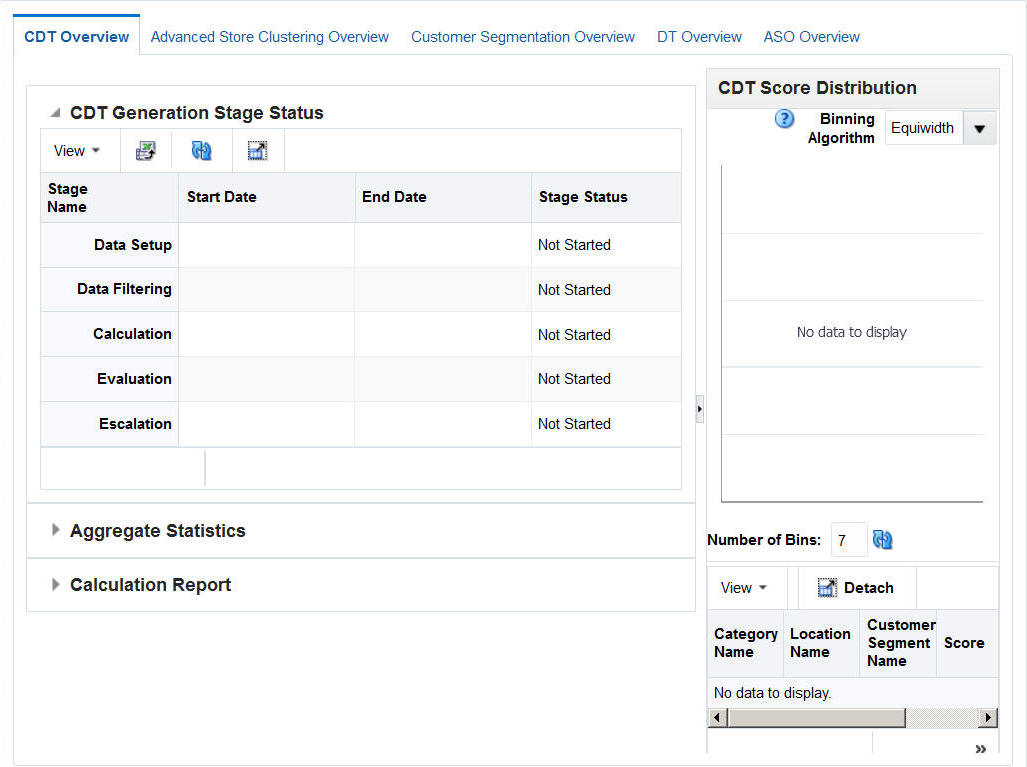Click the Customer Segment Name column header
This screenshot has width=1027, height=767.
[x=898, y=643]
